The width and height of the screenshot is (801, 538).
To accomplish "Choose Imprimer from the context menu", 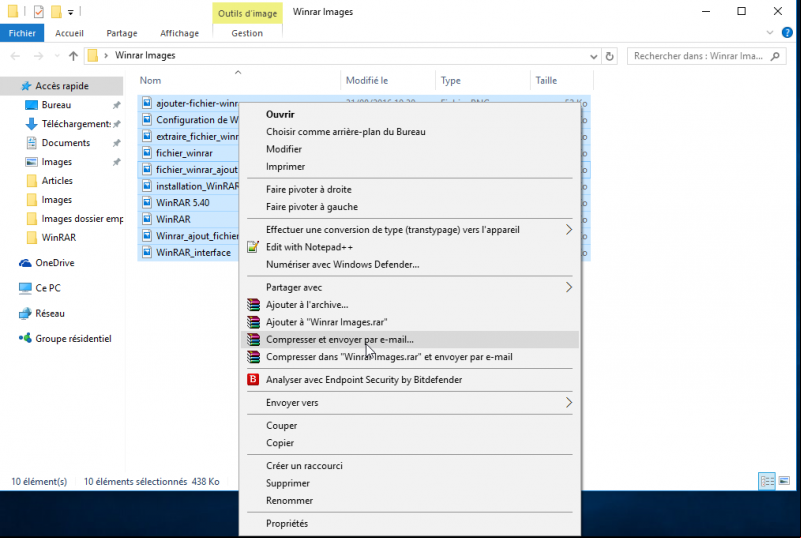I will [x=410, y=167].
